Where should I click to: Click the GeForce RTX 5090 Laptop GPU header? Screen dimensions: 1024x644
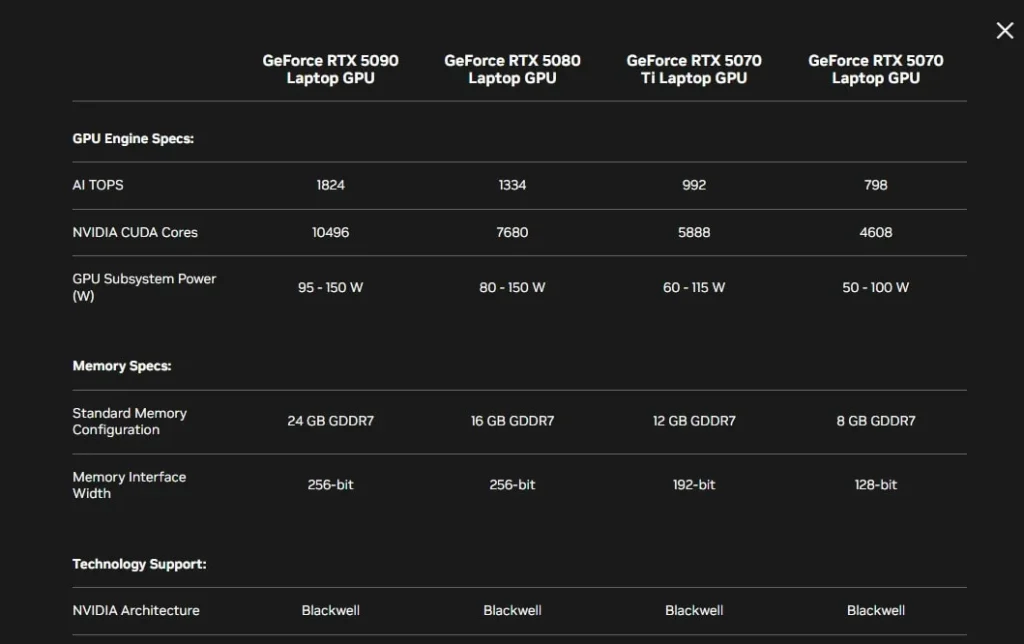pos(330,69)
